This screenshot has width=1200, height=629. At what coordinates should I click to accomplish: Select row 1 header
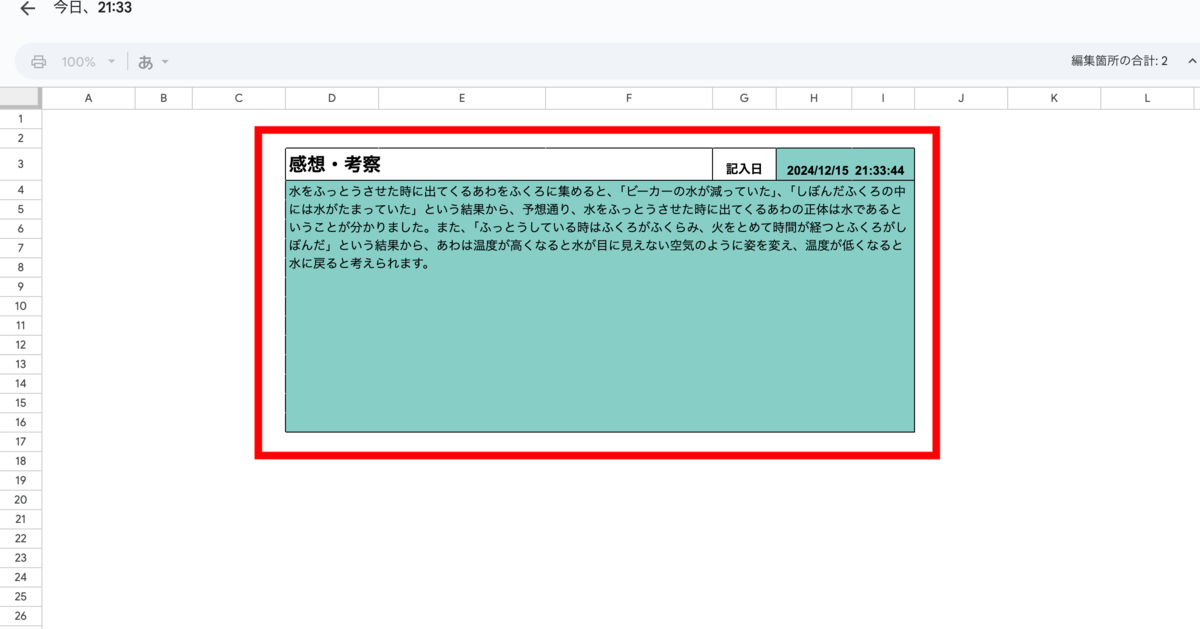coord(21,118)
